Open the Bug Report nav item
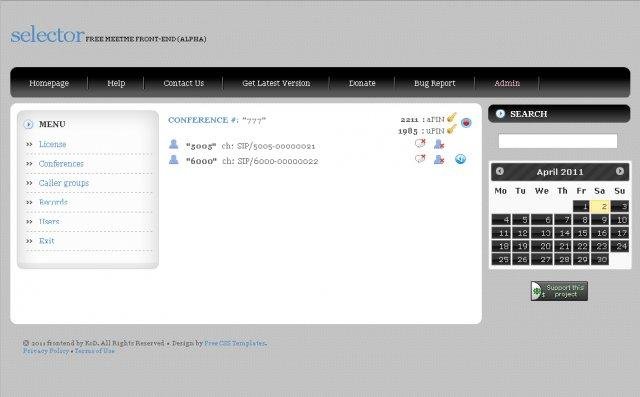The width and height of the screenshot is (640, 397). point(435,83)
